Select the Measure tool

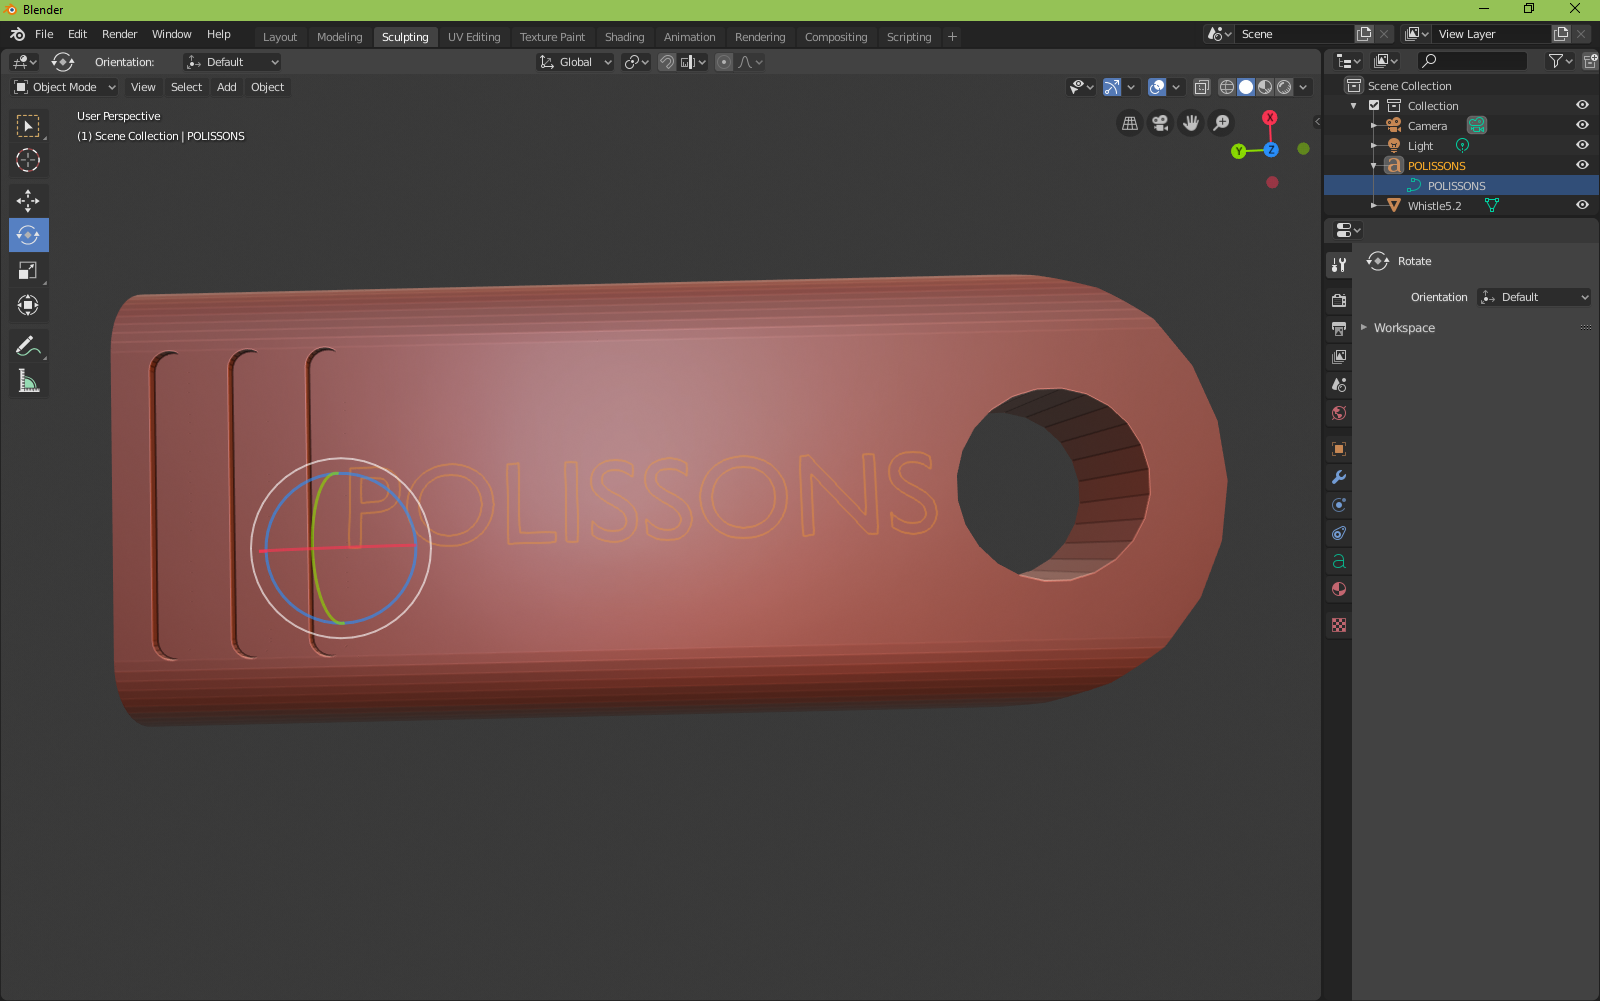(x=28, y=381)
